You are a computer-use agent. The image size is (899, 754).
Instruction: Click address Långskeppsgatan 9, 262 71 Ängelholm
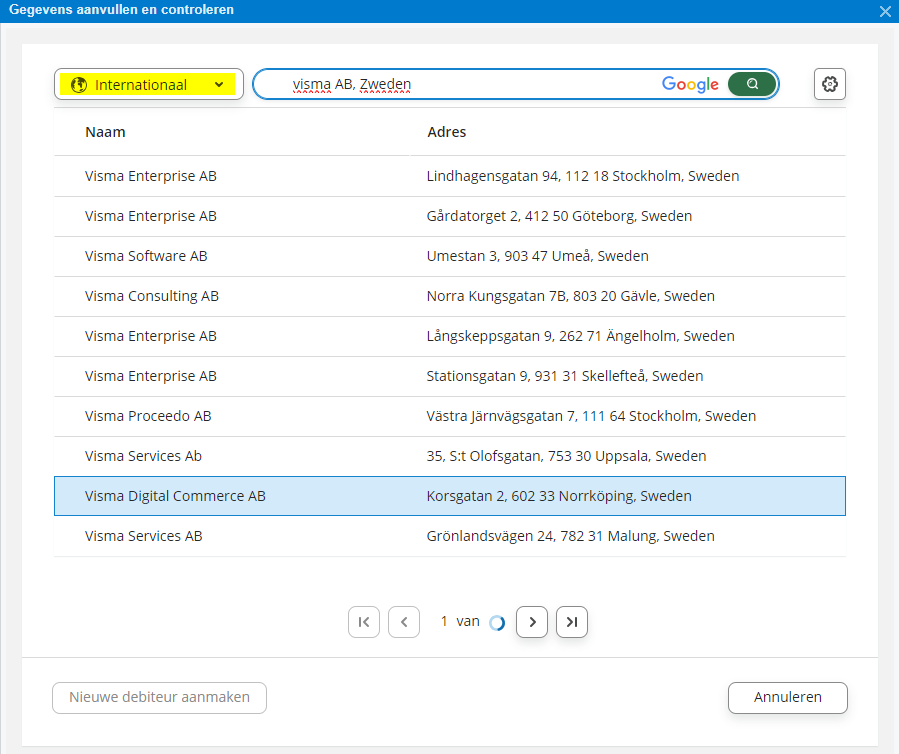tap(581, 336)
